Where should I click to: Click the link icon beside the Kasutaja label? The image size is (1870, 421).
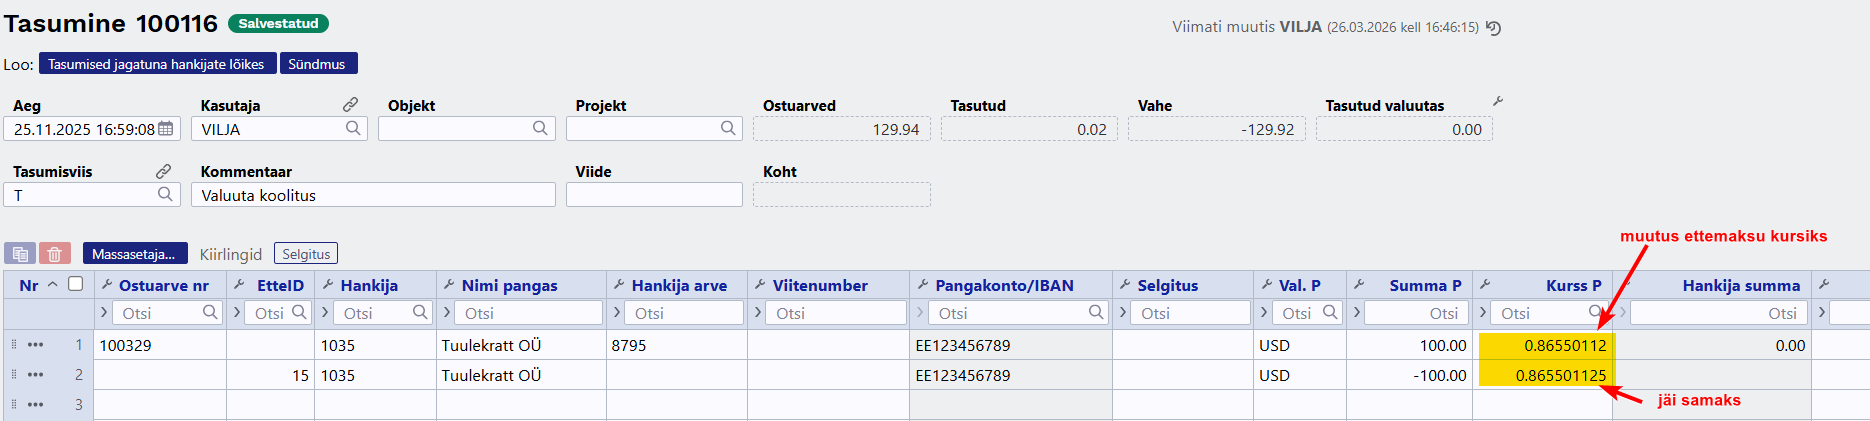click(x=350, y=105)
